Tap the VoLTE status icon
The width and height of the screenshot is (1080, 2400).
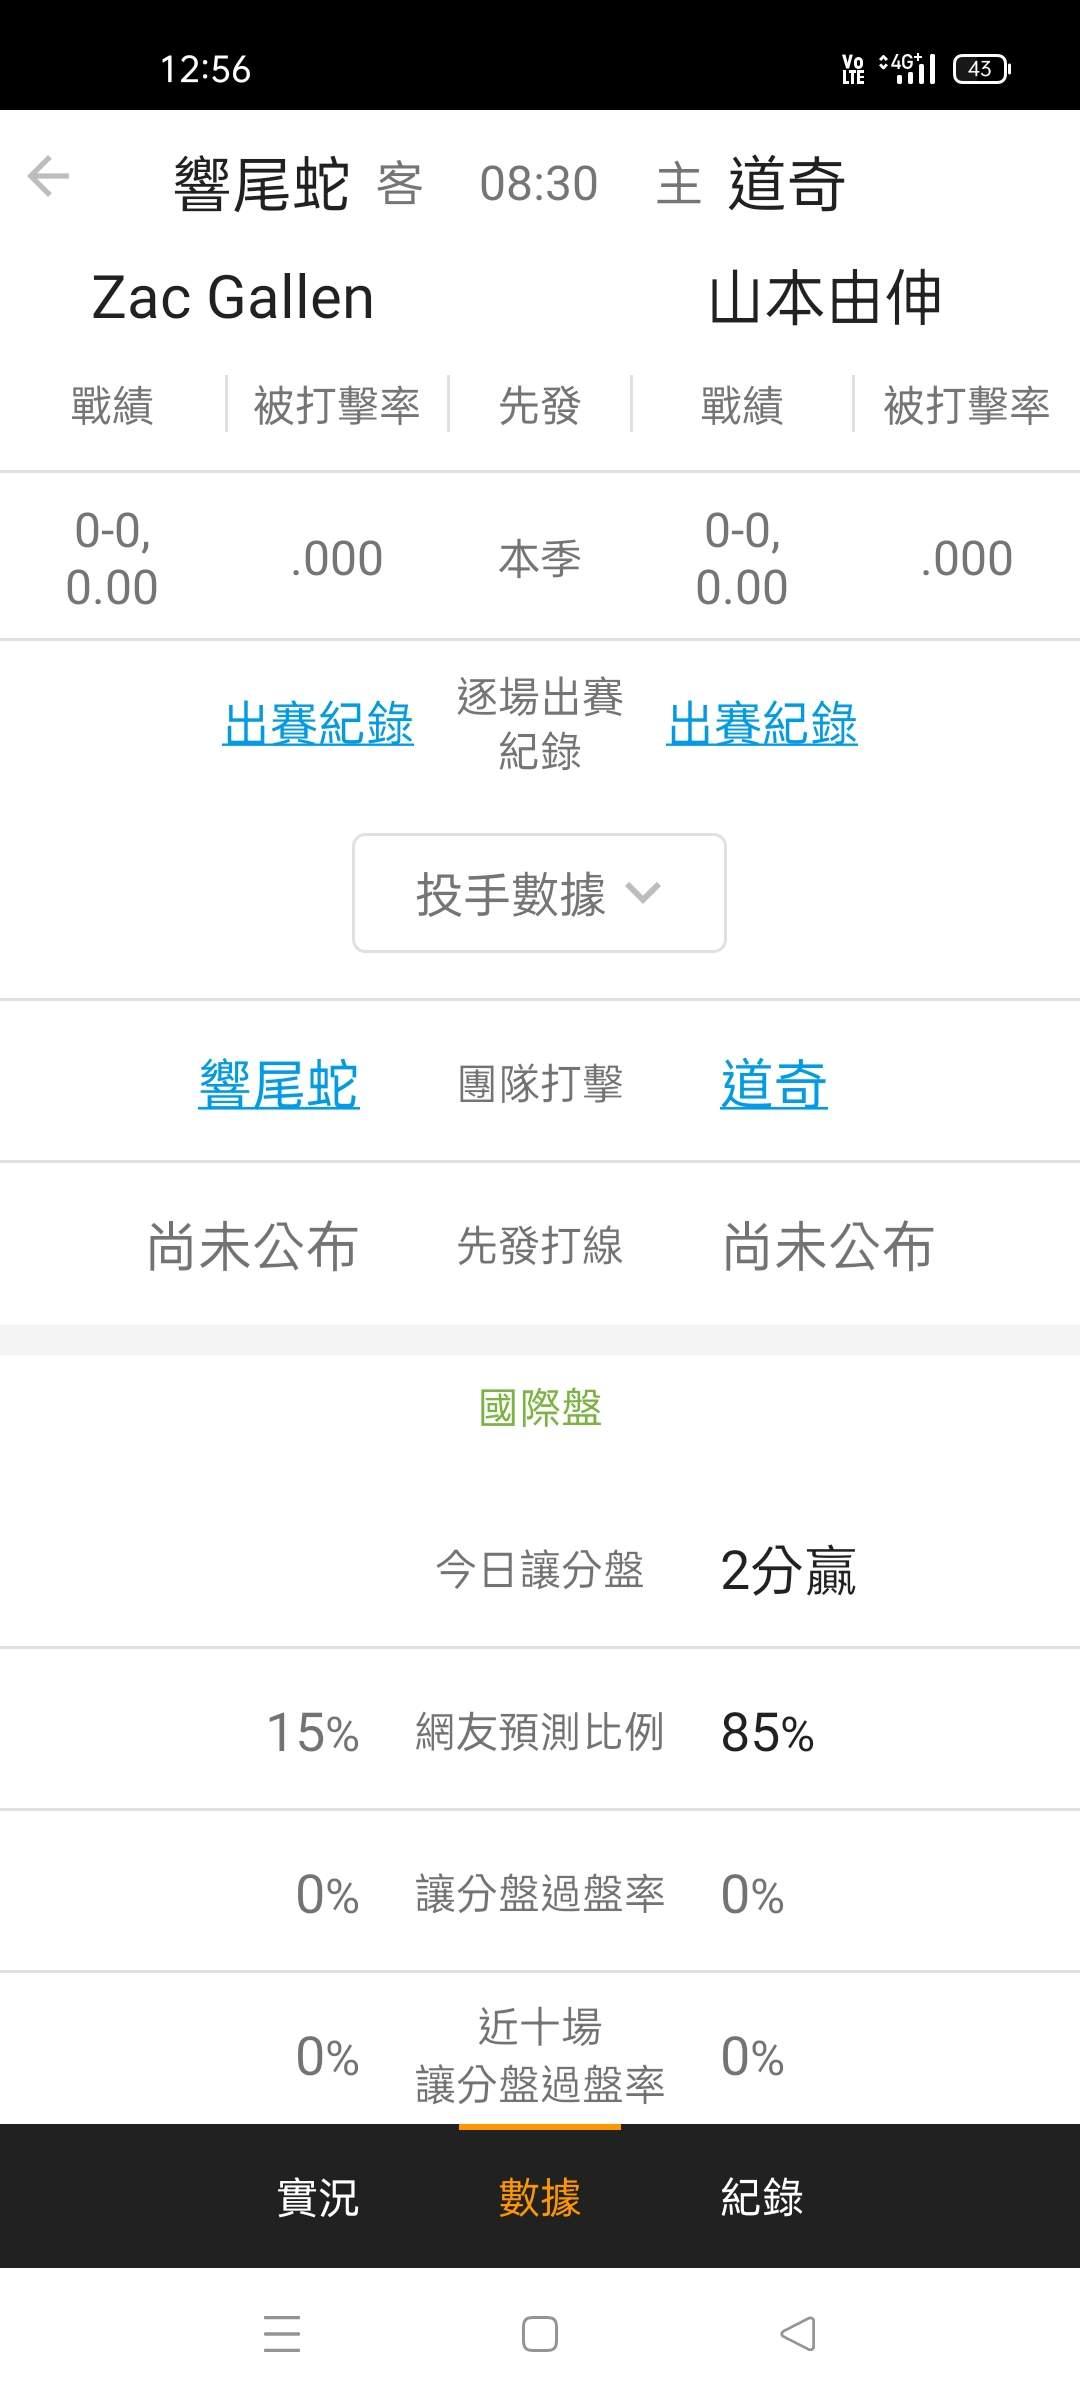(853, 69)
